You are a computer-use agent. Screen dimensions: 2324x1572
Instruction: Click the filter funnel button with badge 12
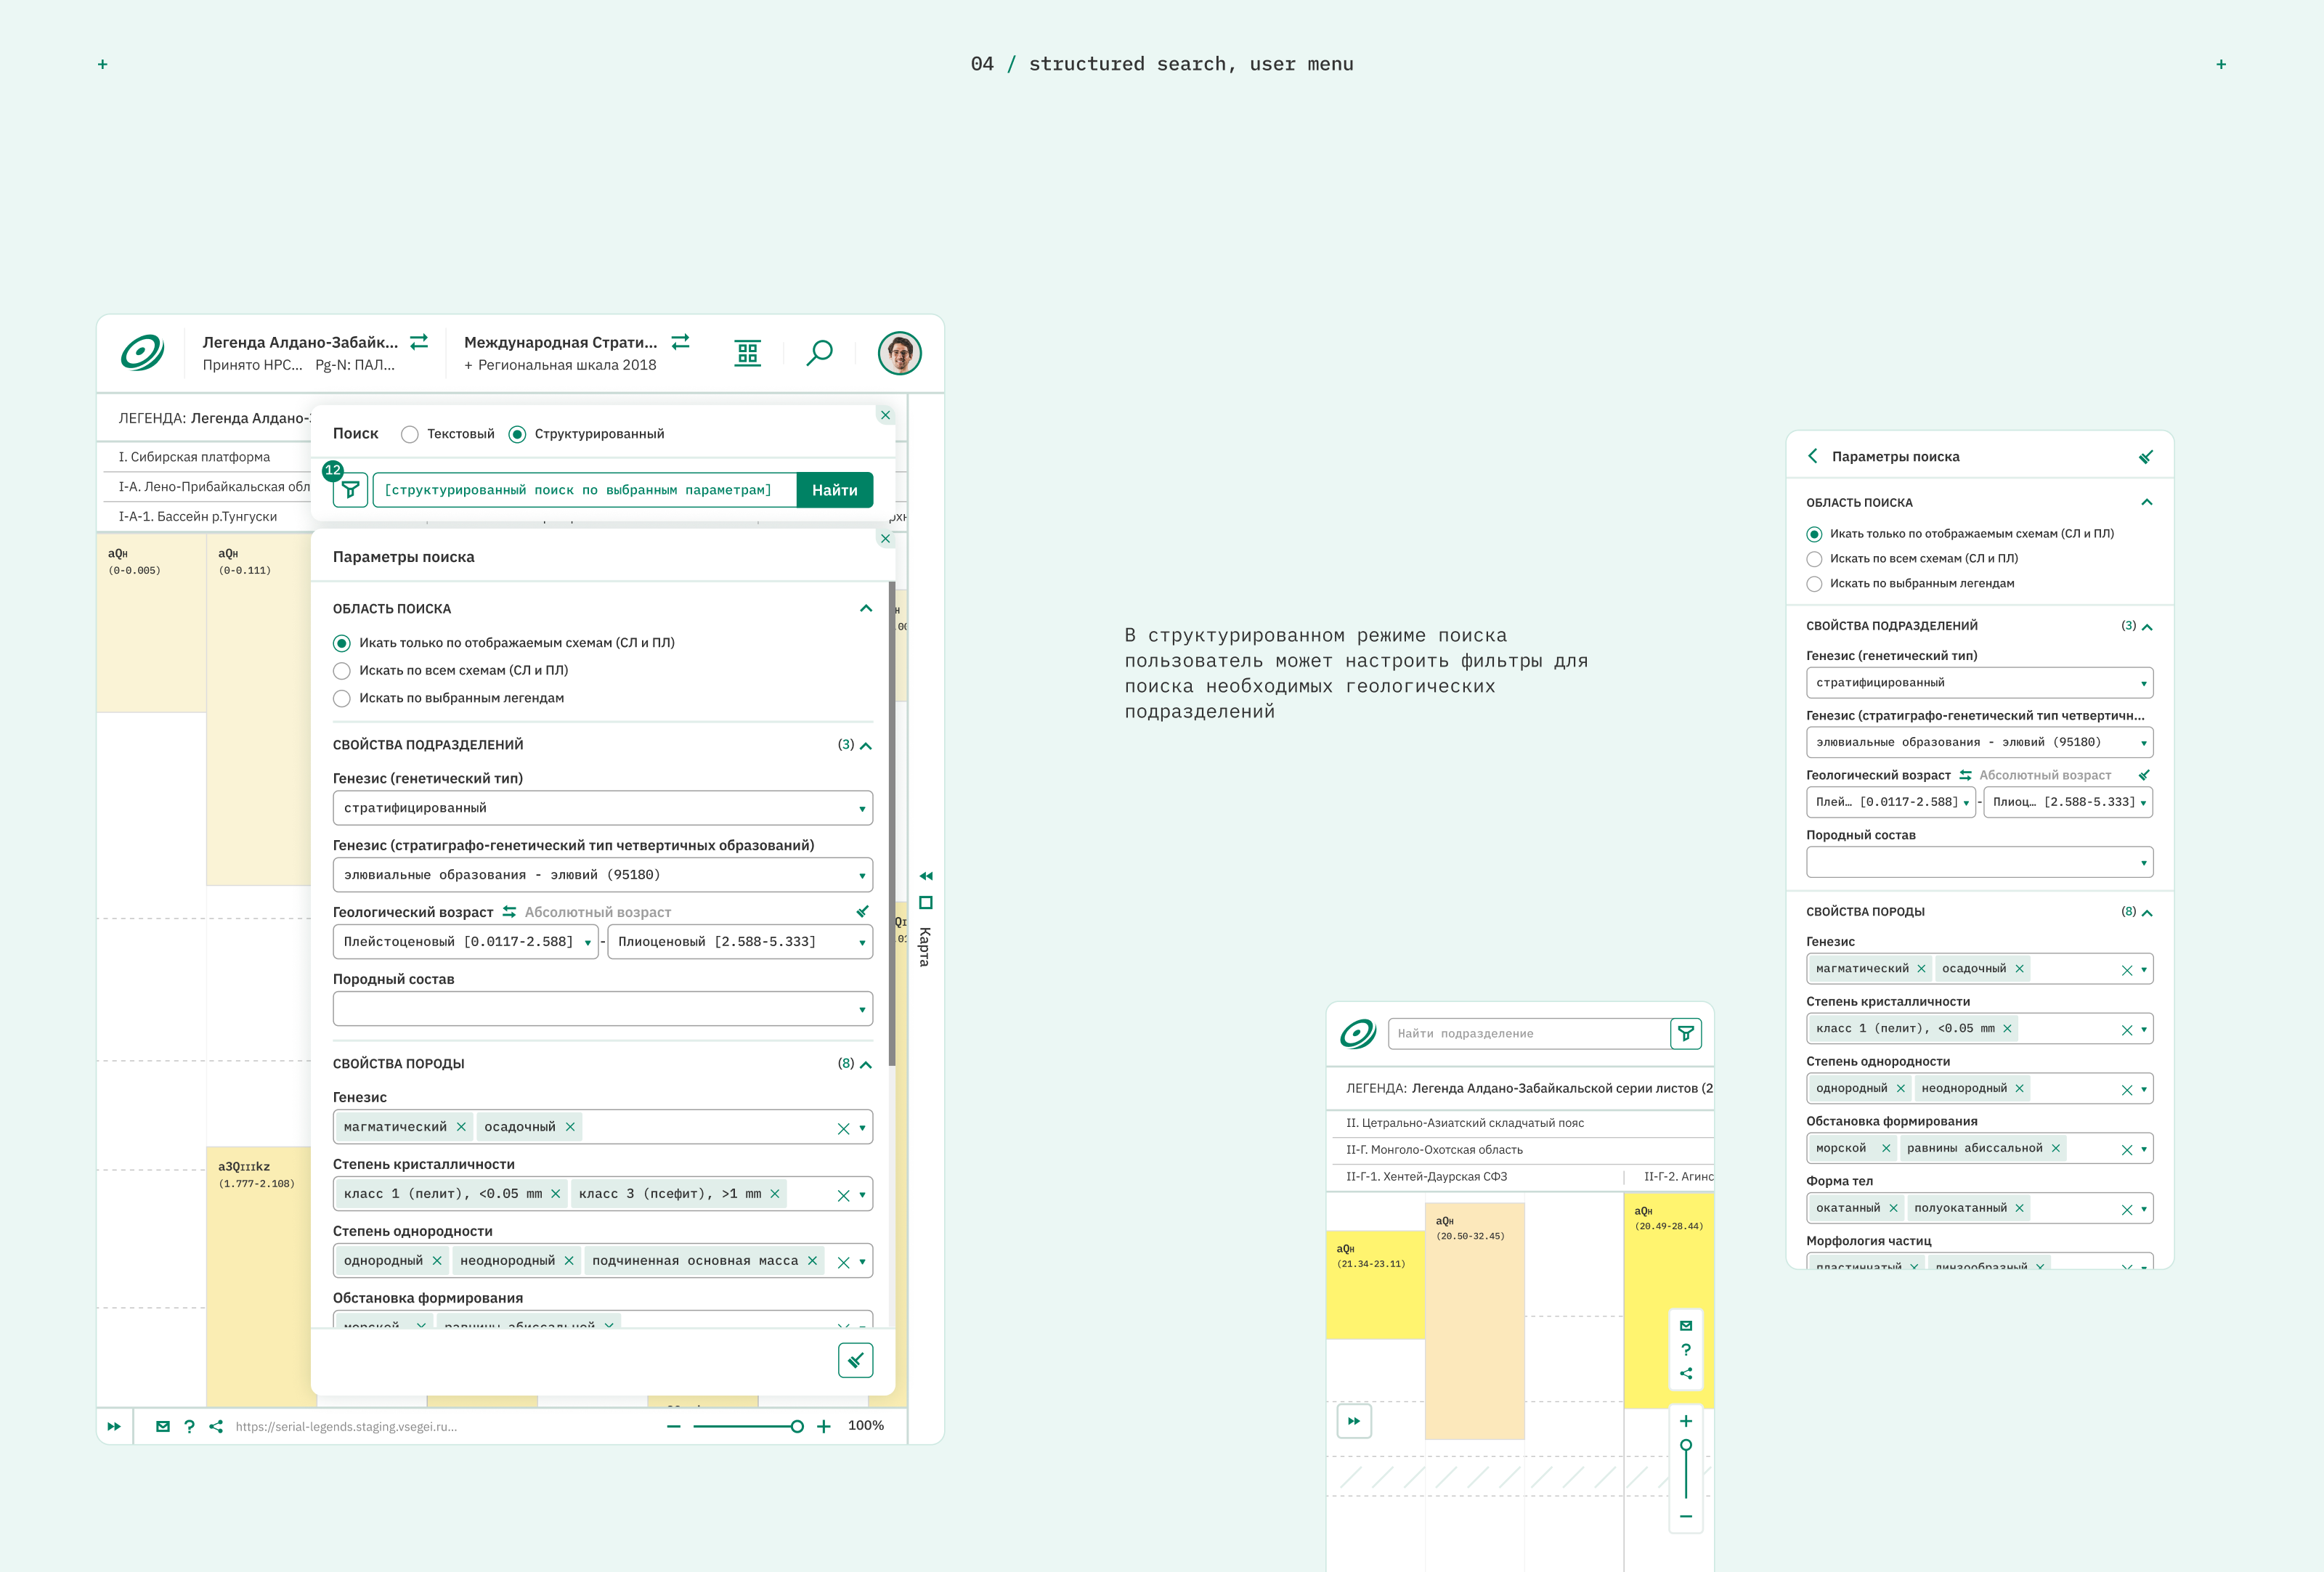[351, 490]
